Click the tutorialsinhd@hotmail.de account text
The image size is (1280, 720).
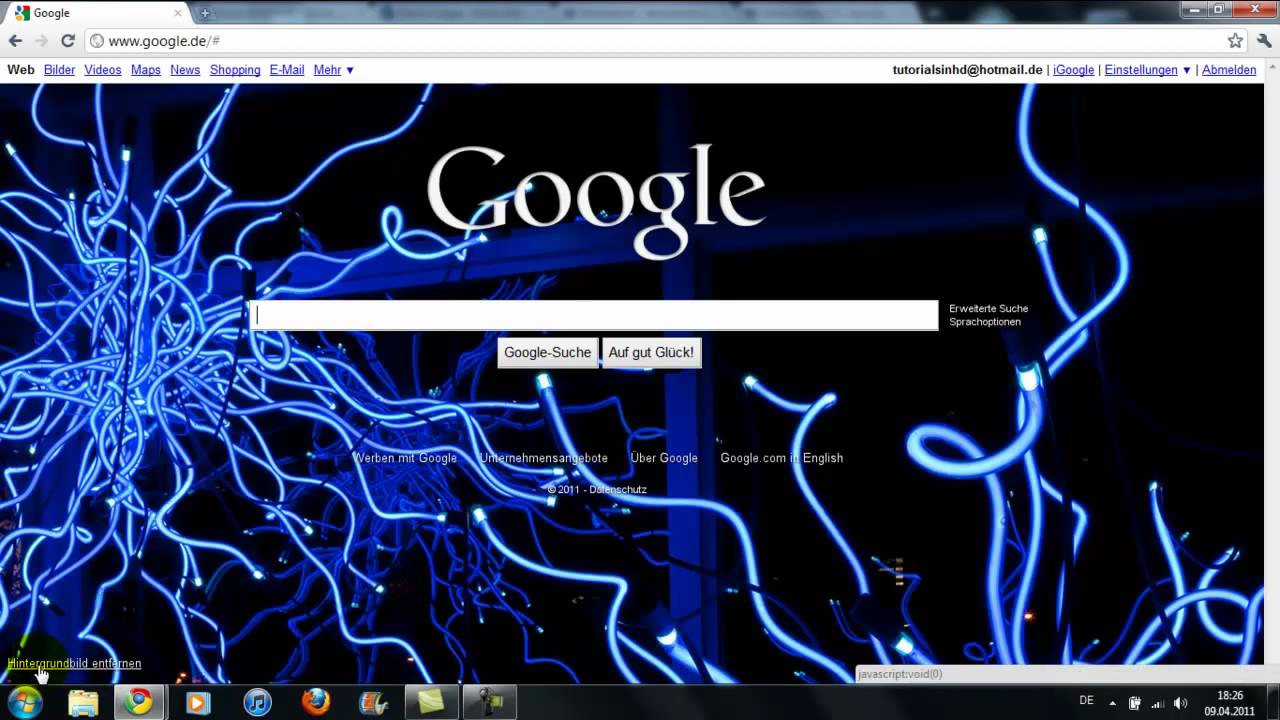point(968,70)
